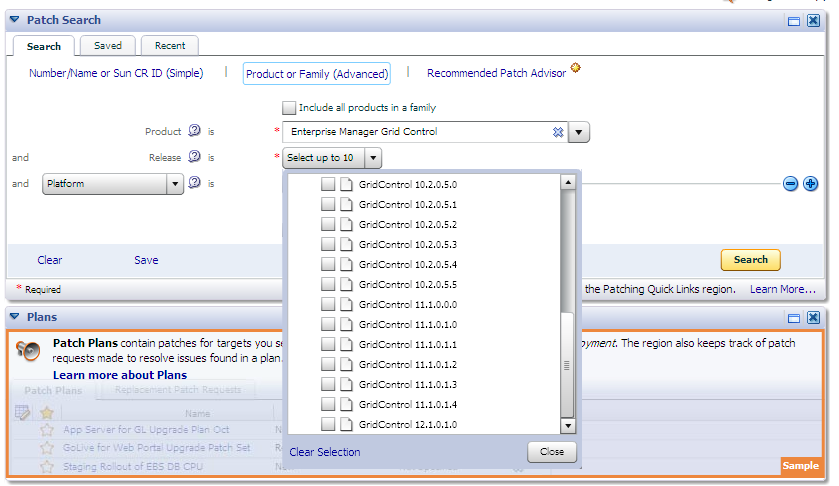Check GridControl 10.2.0.5.1 release

[x=328, y=204]
